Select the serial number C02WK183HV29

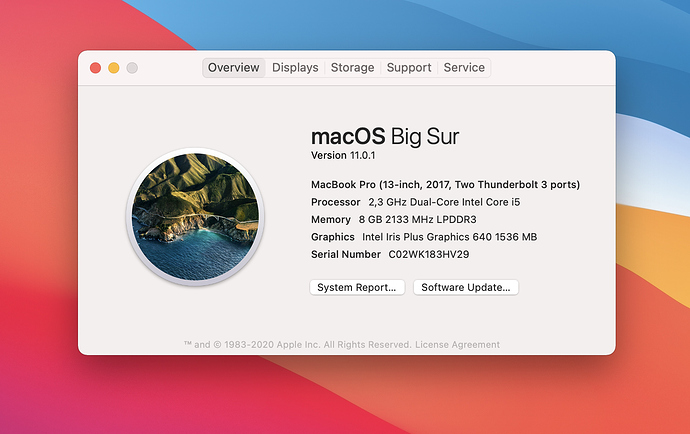[x=429, y=254]
